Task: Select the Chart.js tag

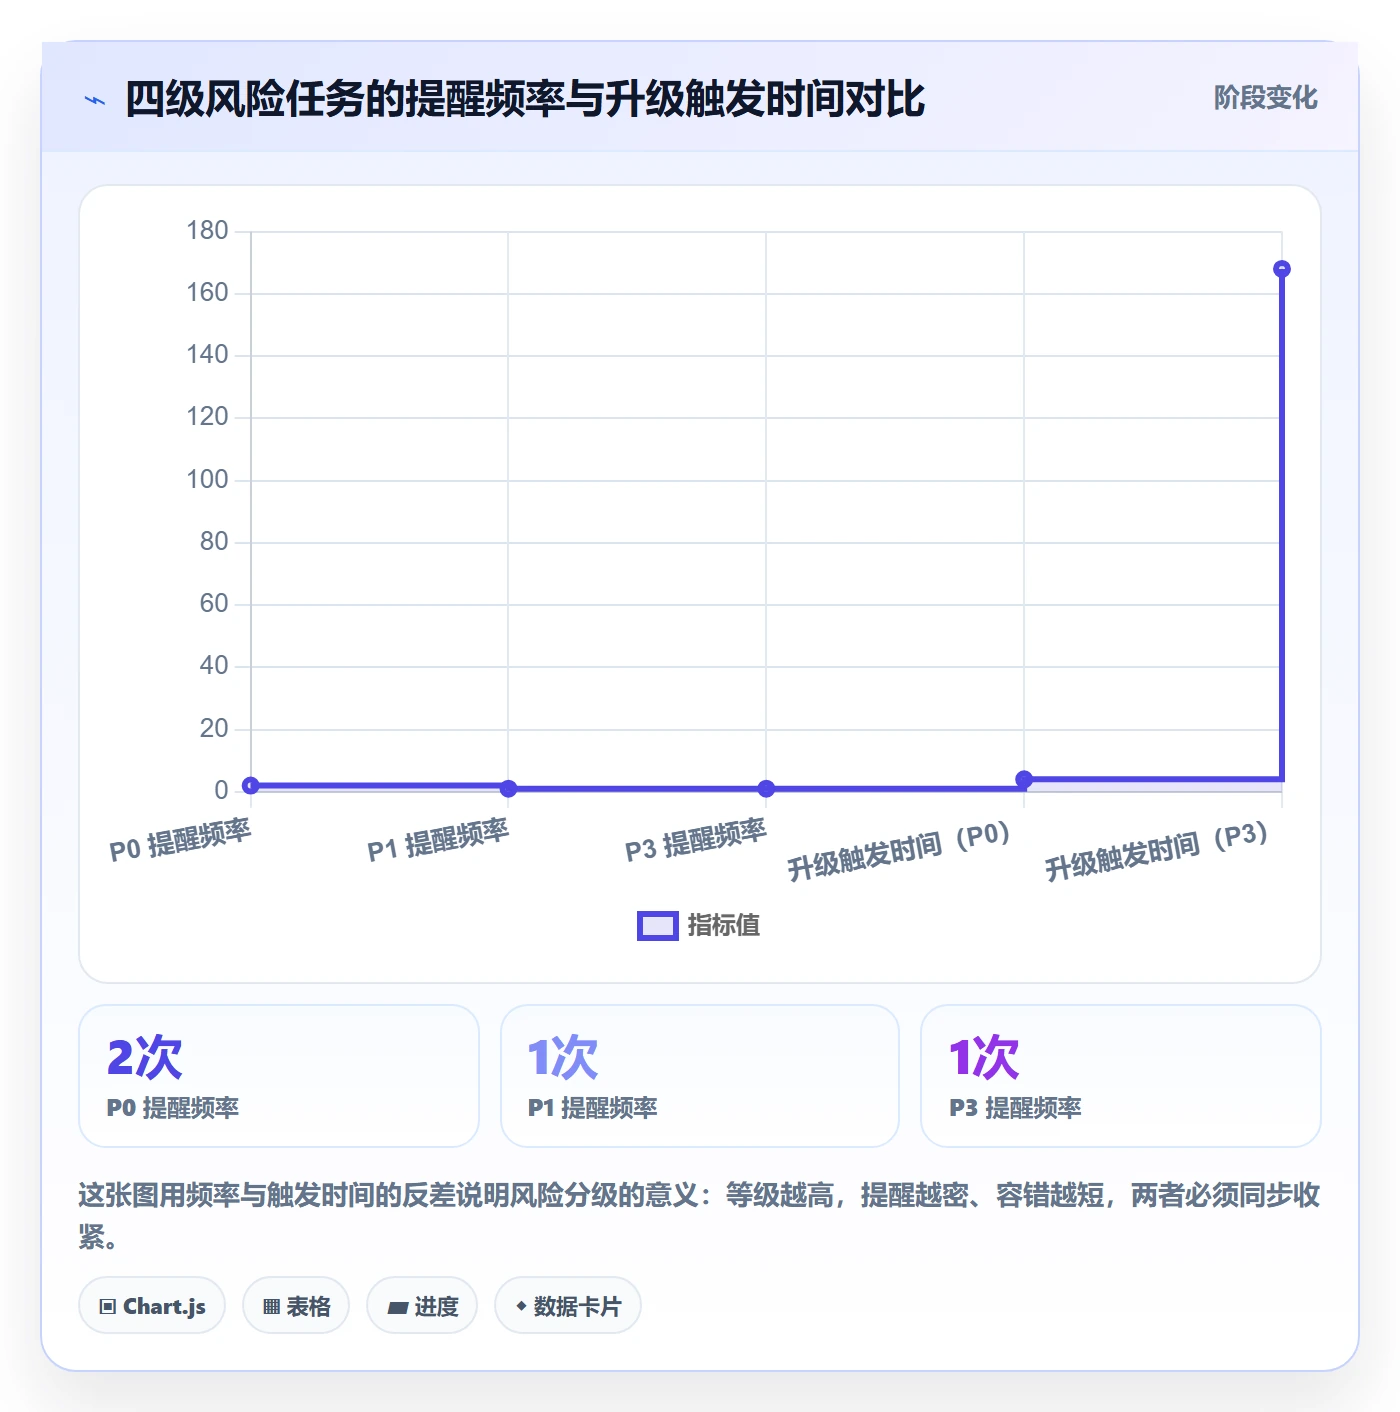Action: [x=152, y=1306]
